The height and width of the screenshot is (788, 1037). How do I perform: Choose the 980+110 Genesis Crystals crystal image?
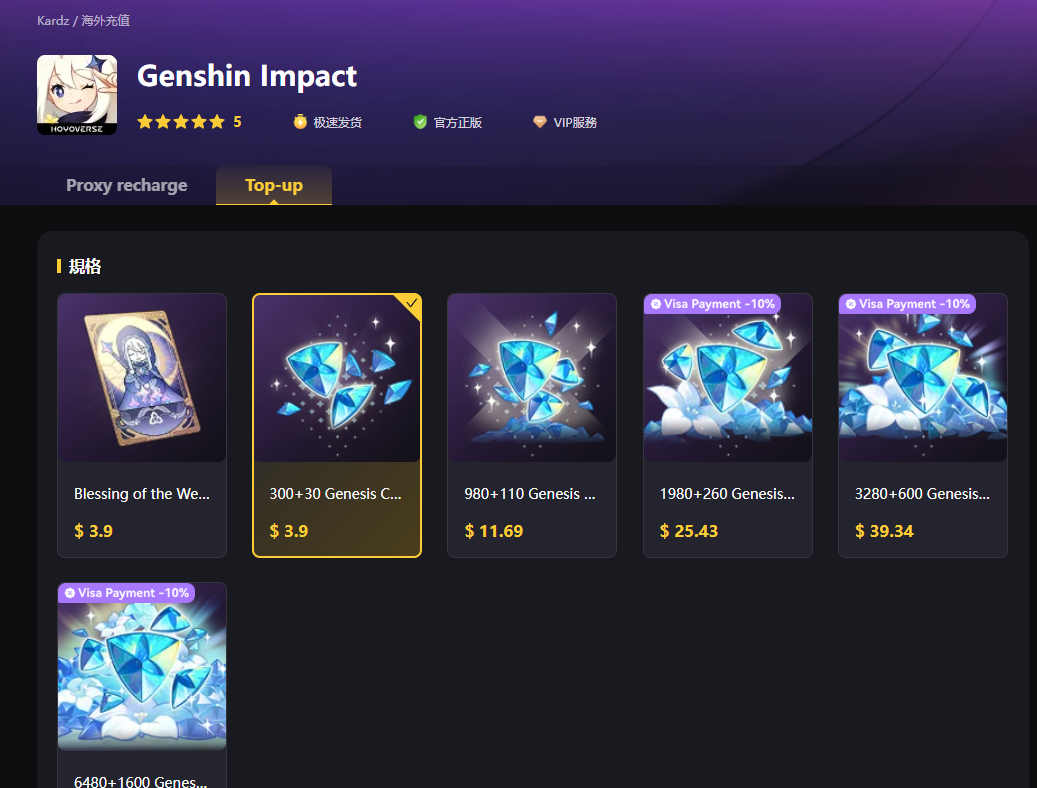(x=532, y=378)
